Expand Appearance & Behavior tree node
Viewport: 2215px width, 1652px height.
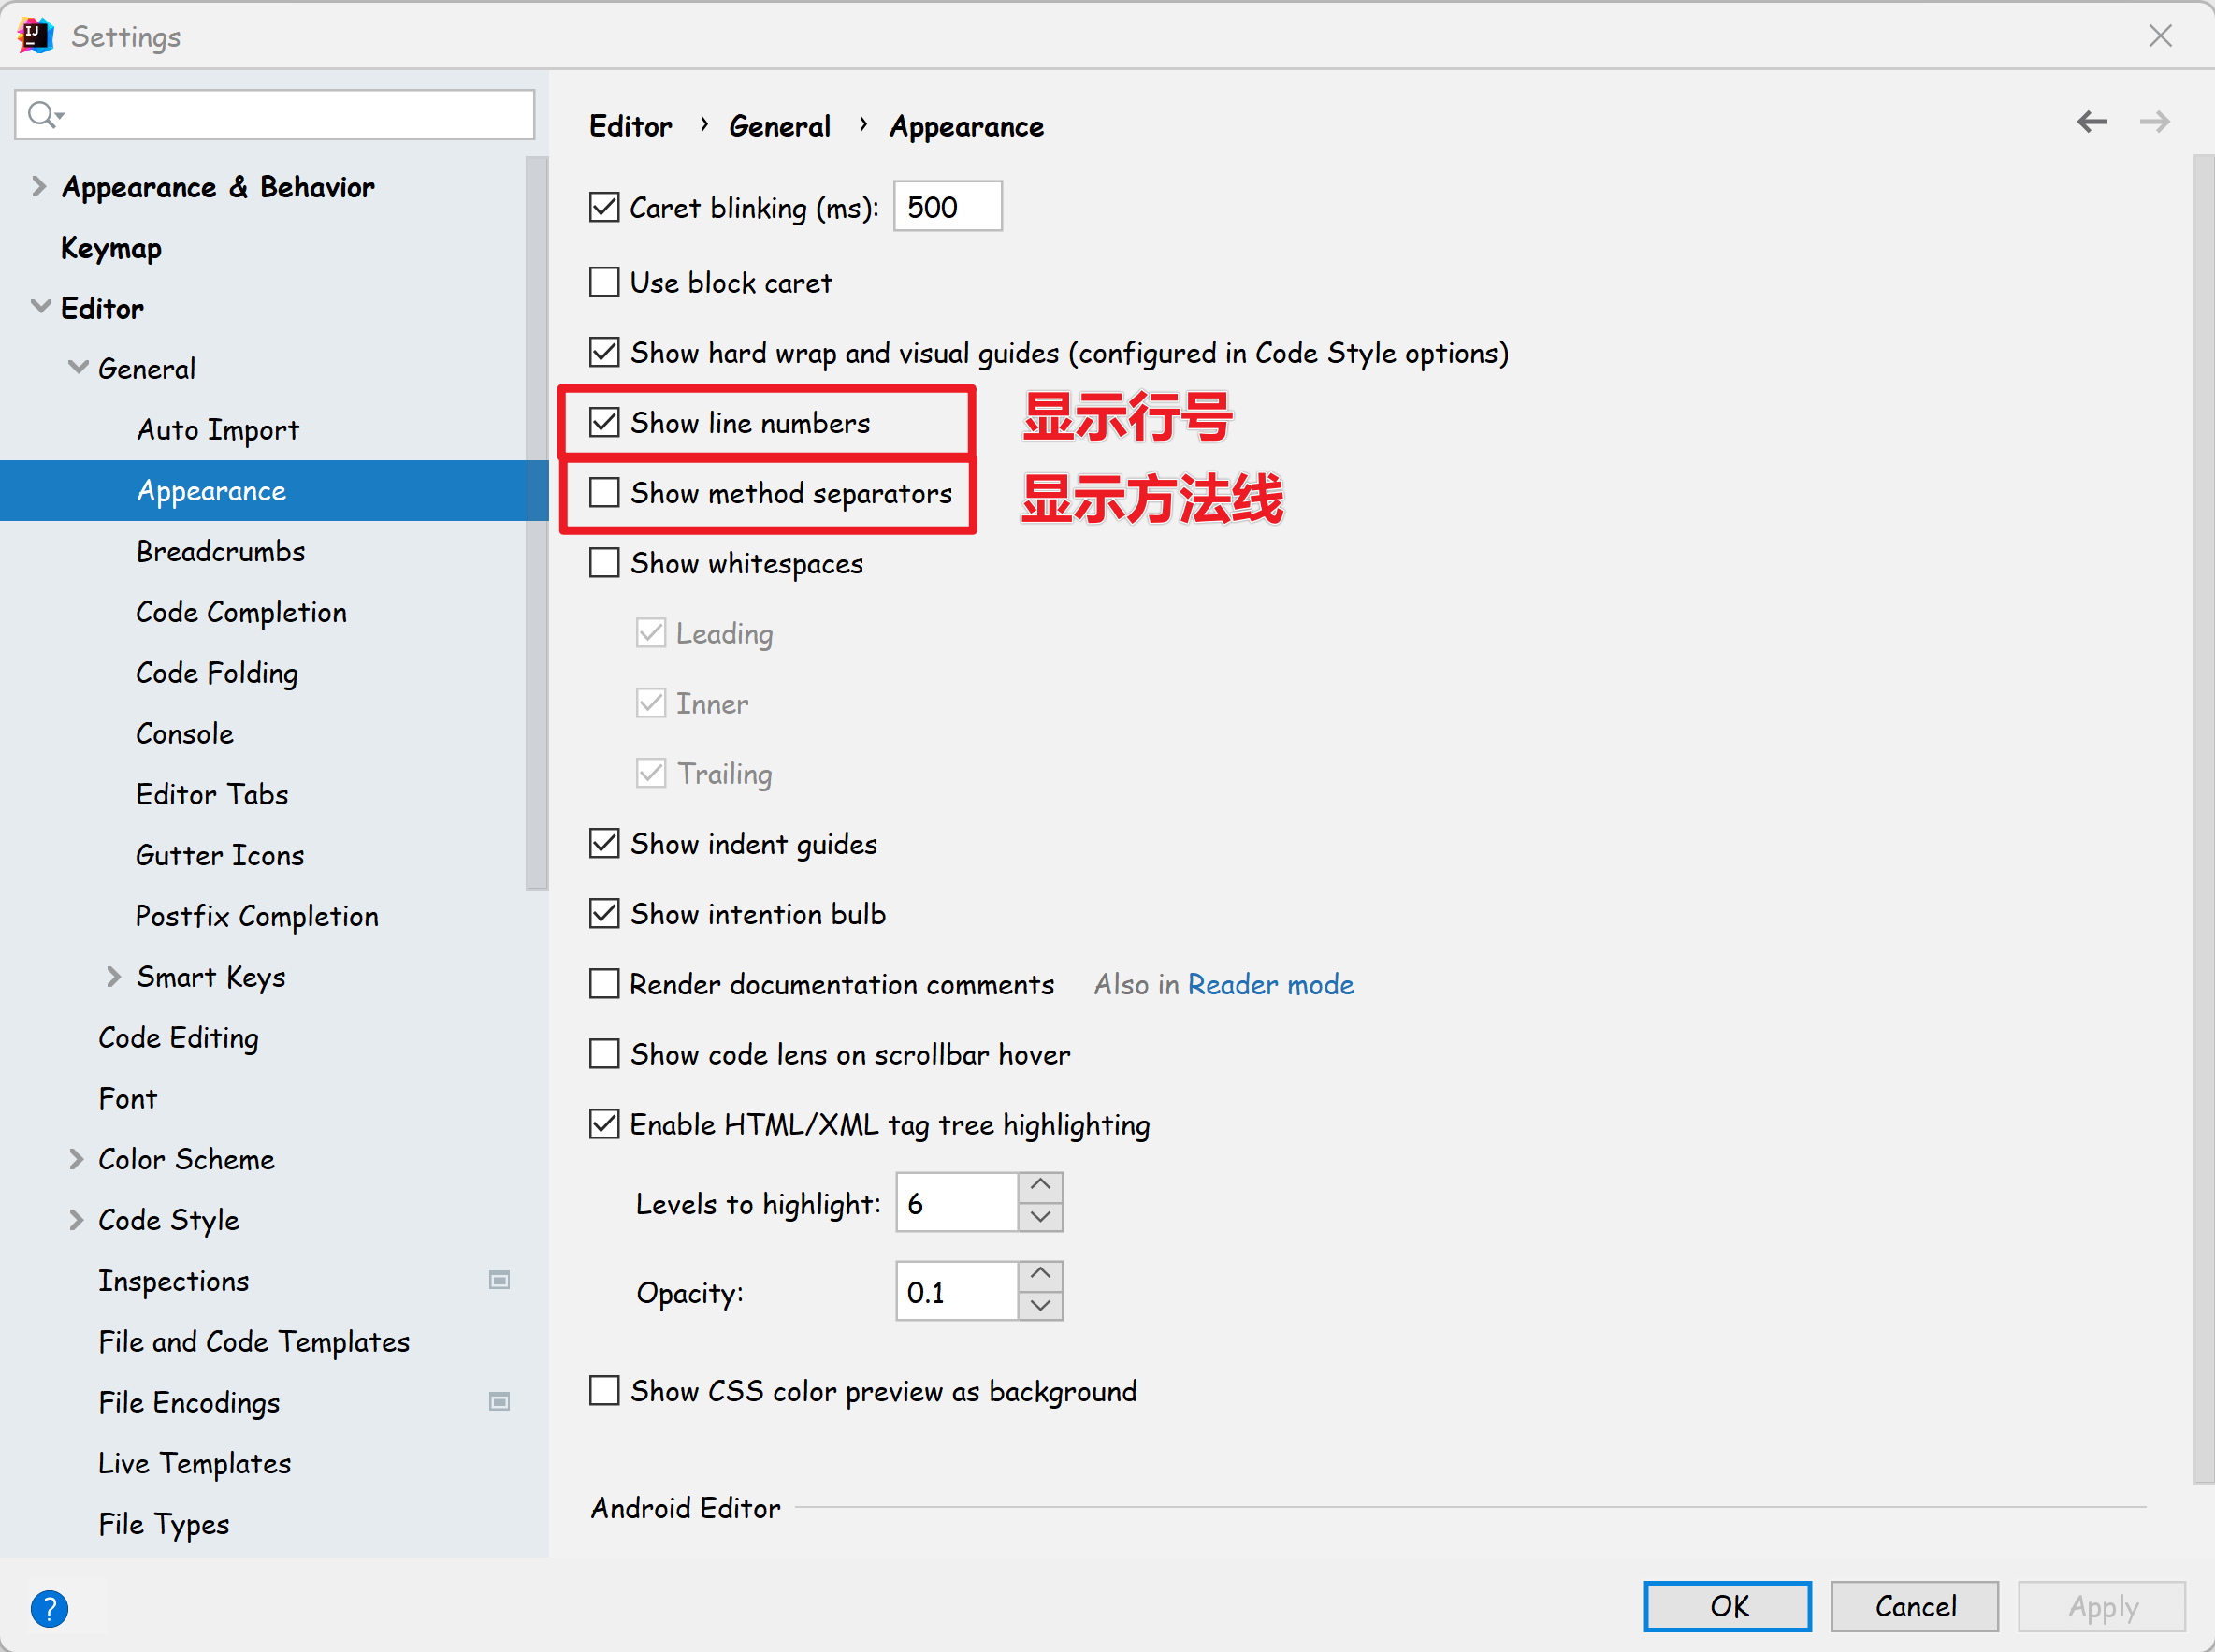coord(38,187)
